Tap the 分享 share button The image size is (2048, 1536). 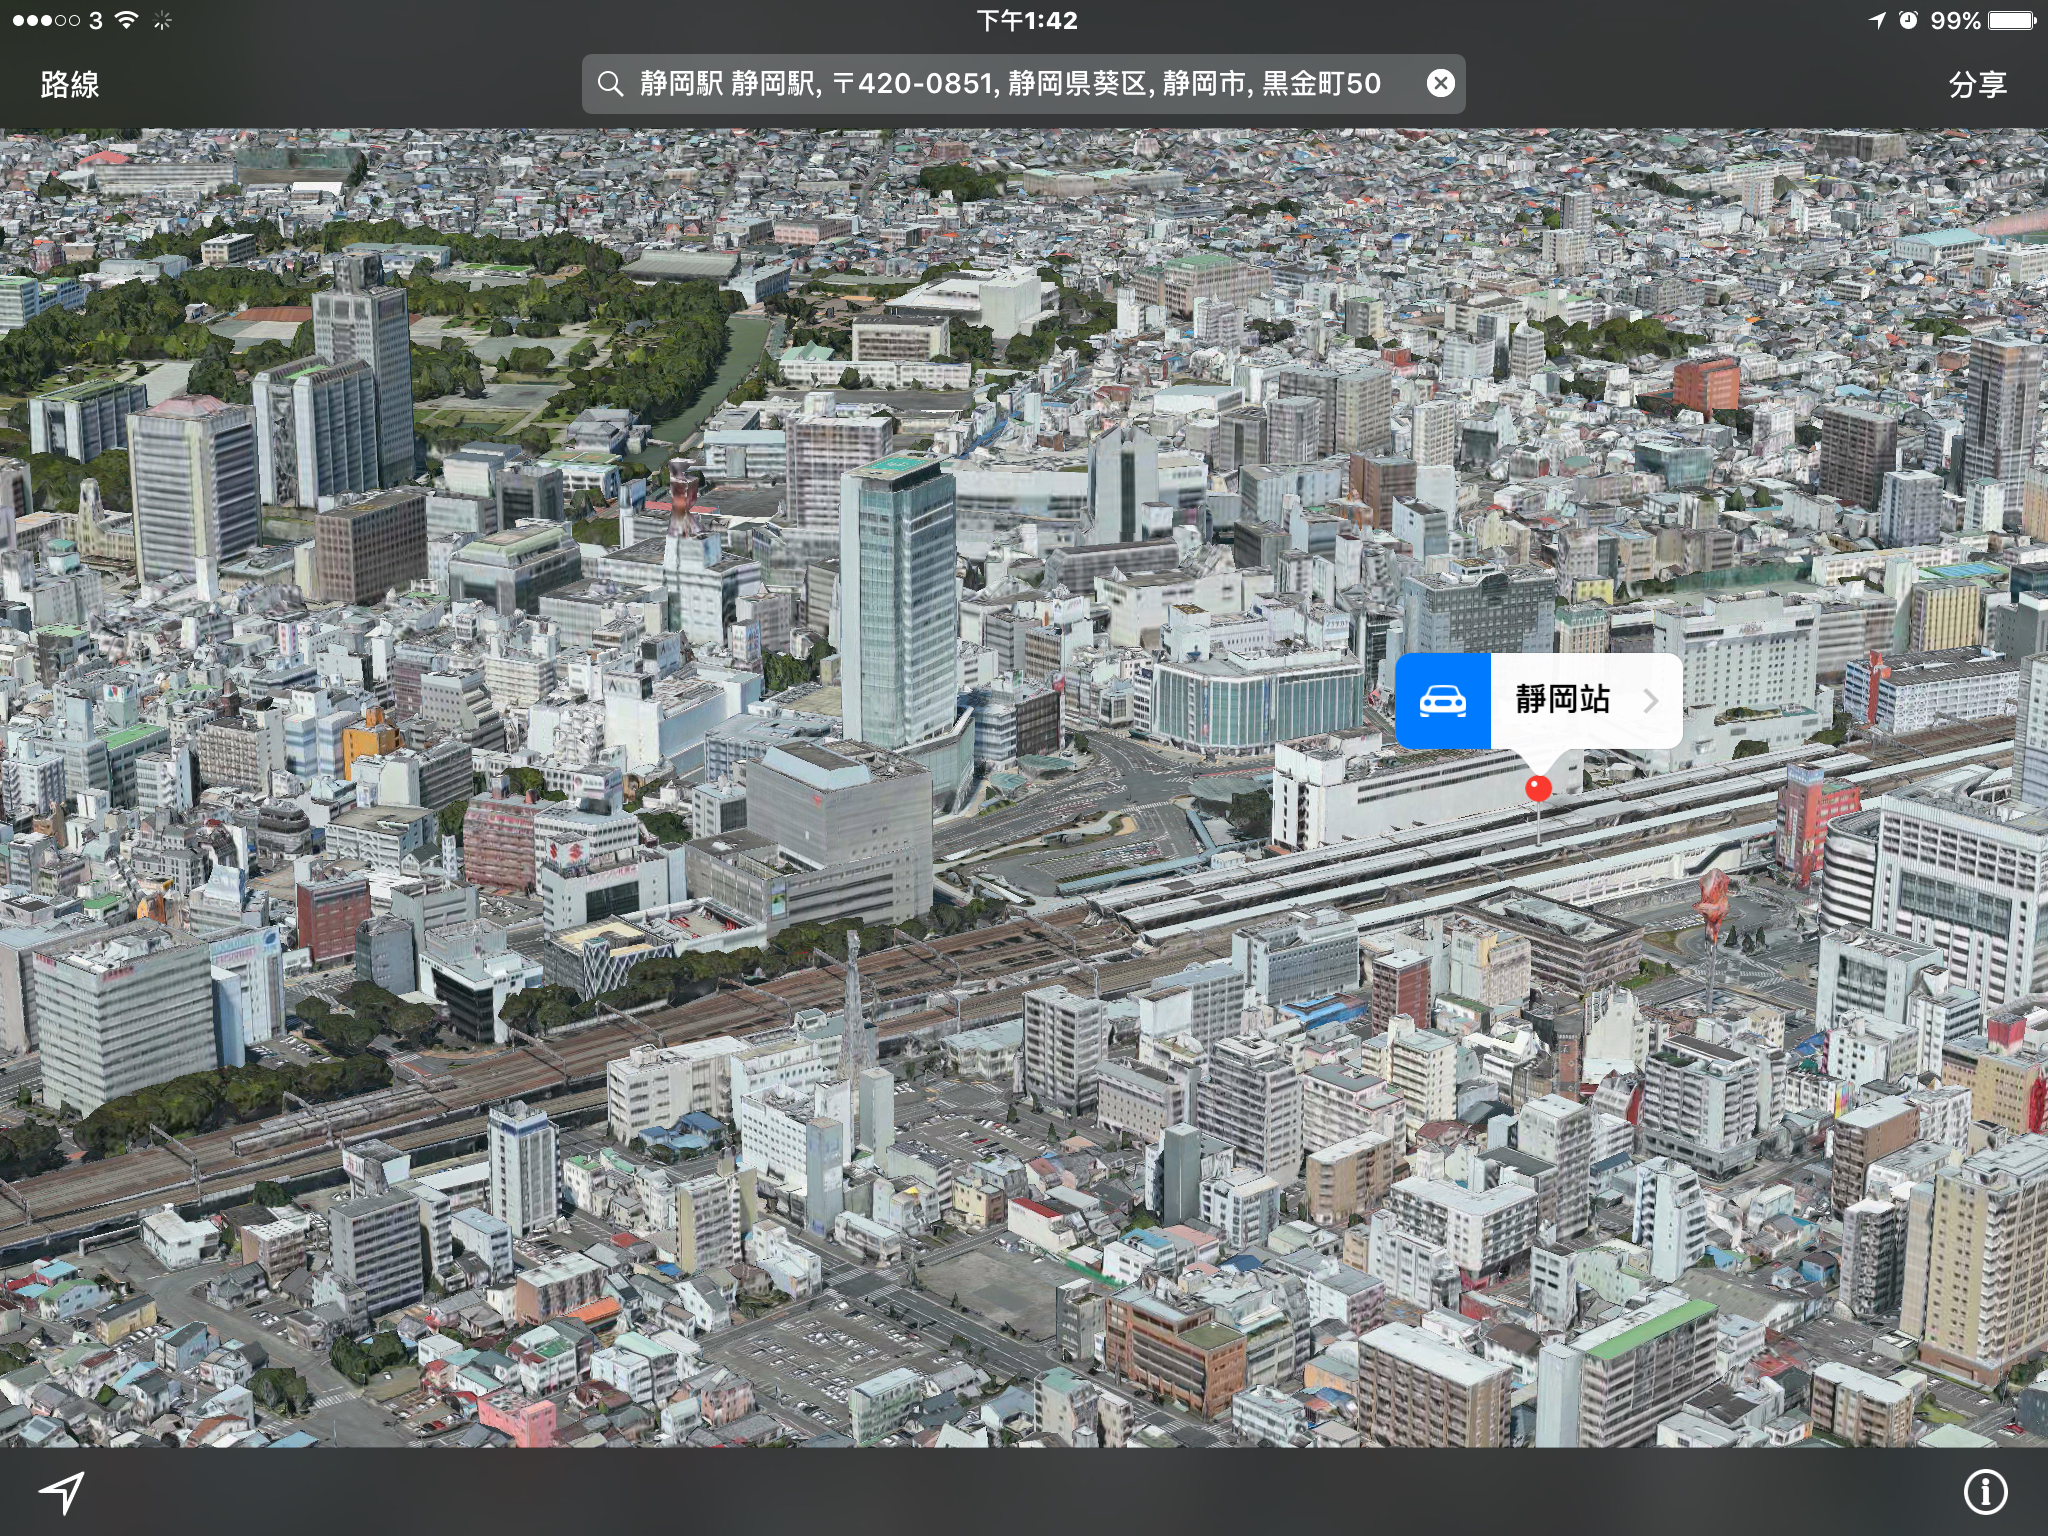pos(1977,84)
